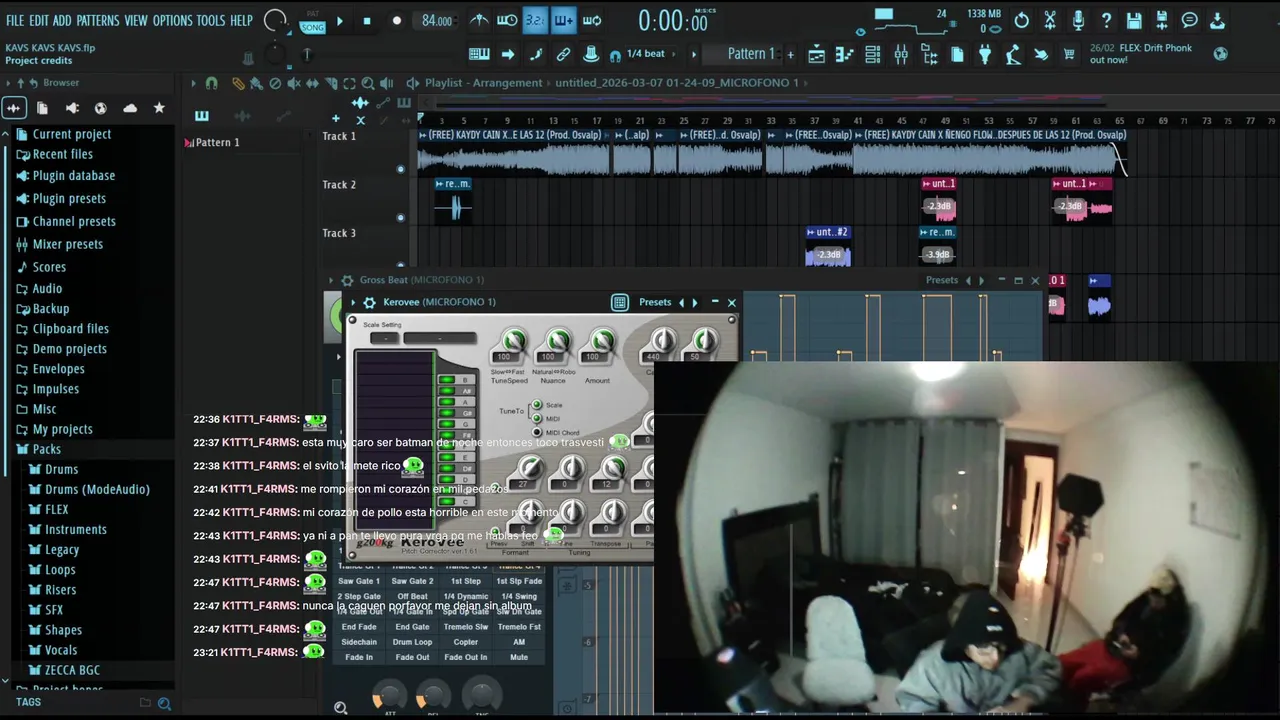Viewport: 1280px width, 720px height.
Task: Switch transport to PAT mode
Action: (x=313, y=14)
